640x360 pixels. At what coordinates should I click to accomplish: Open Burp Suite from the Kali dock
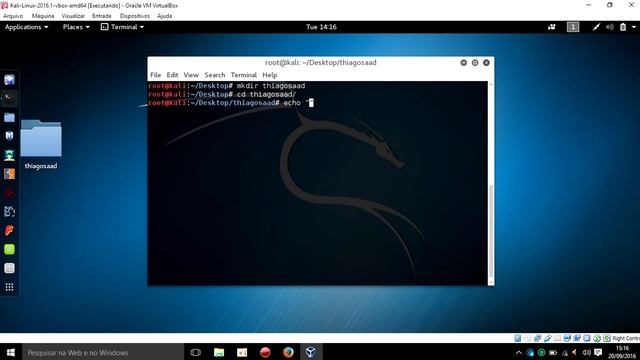(9, 174)
